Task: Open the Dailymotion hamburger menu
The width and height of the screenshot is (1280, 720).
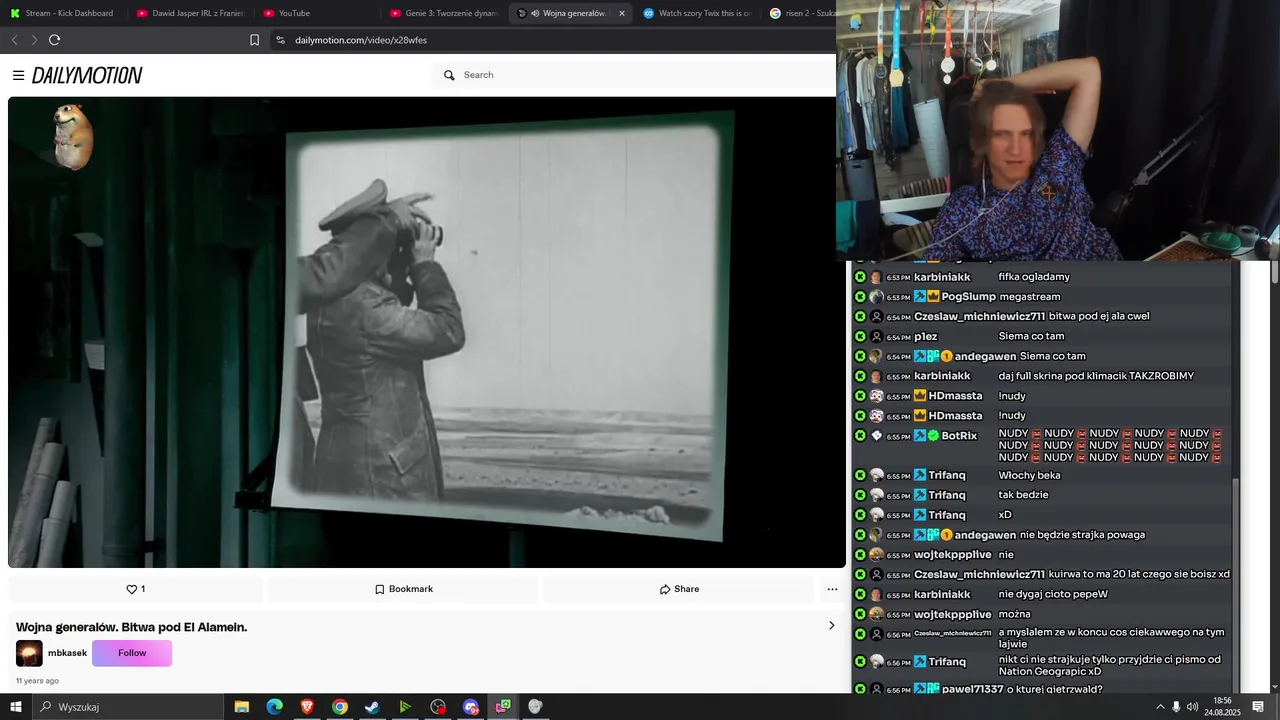Action: click(x=18, y=75)
